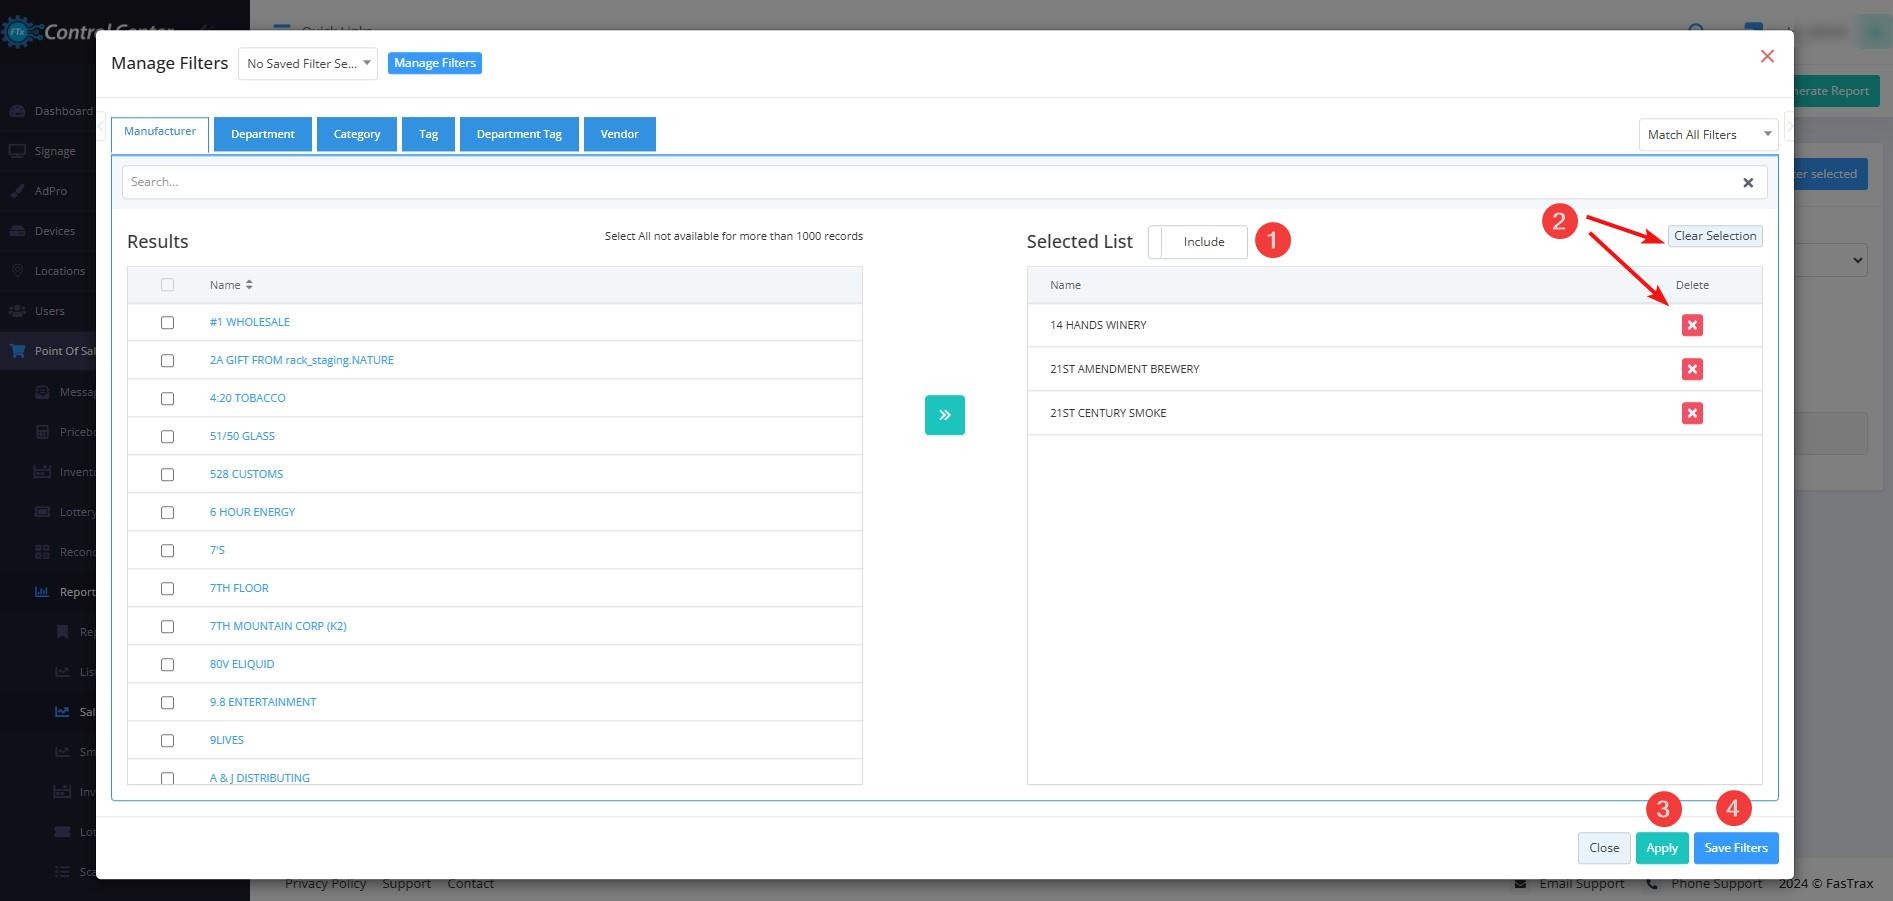
Task: Check the 9LIVES checkbox
Action: click(167, 741)
